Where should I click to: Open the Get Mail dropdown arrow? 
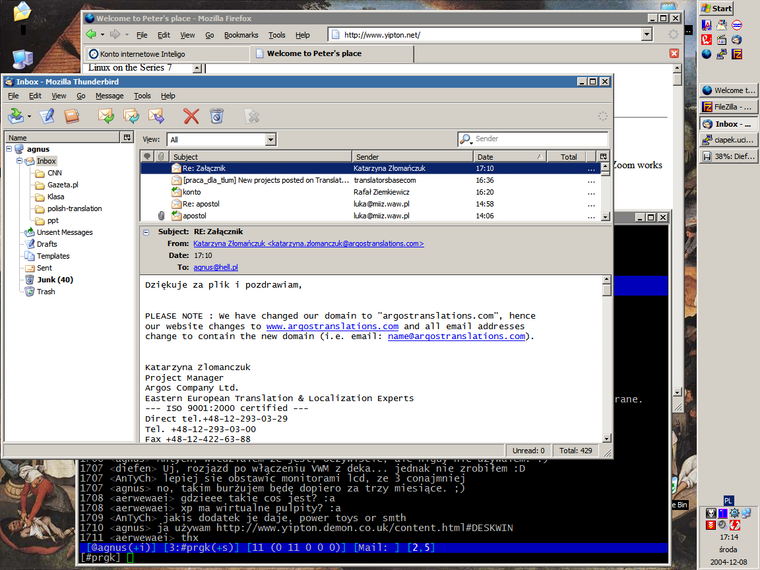pyautogui.click(x=29, y=116)
